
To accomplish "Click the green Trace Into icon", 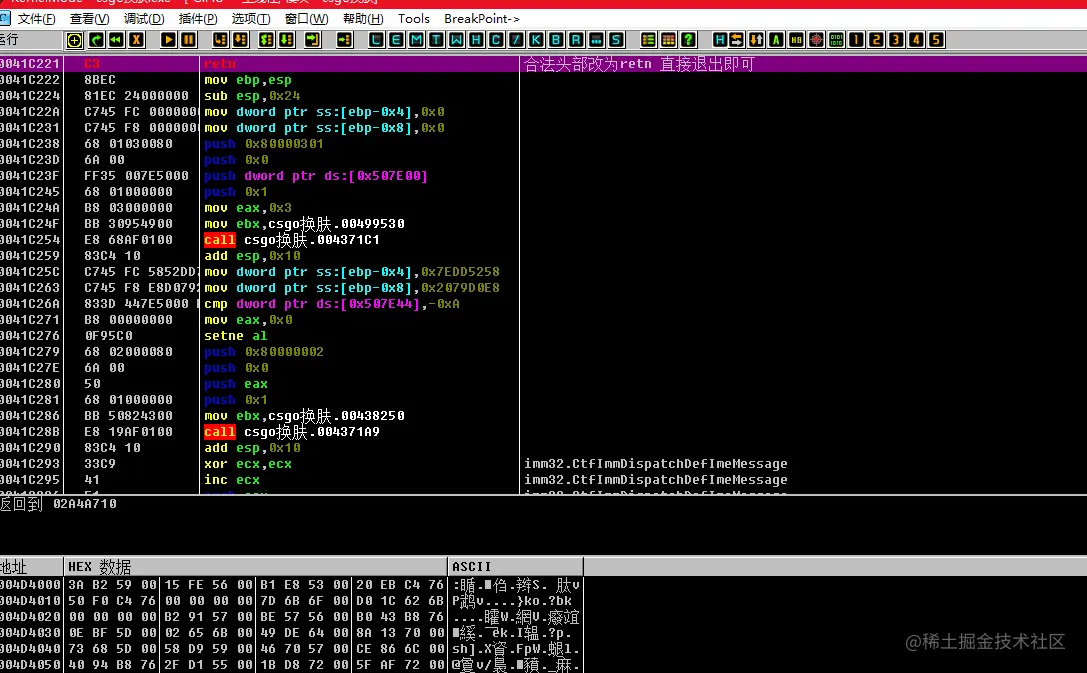I will pos(266,40).
